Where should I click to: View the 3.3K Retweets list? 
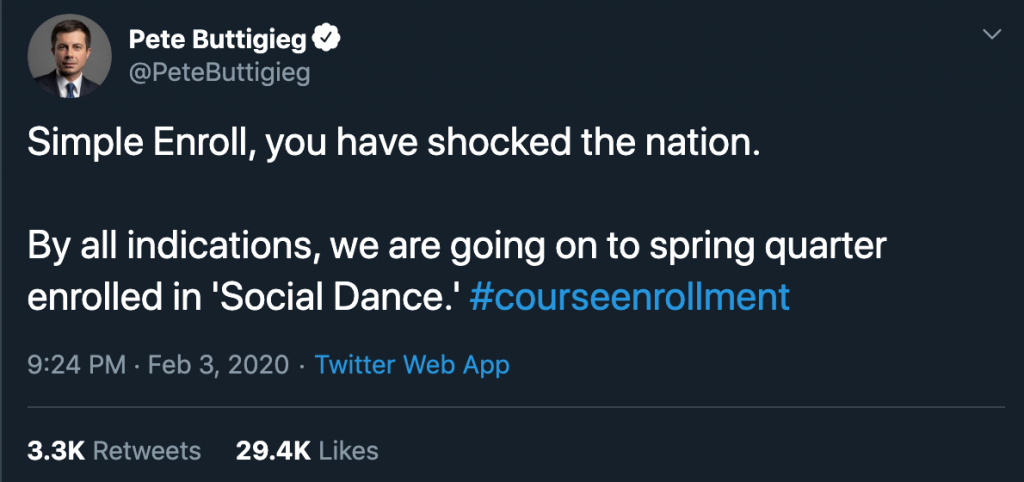pos(113,451)
